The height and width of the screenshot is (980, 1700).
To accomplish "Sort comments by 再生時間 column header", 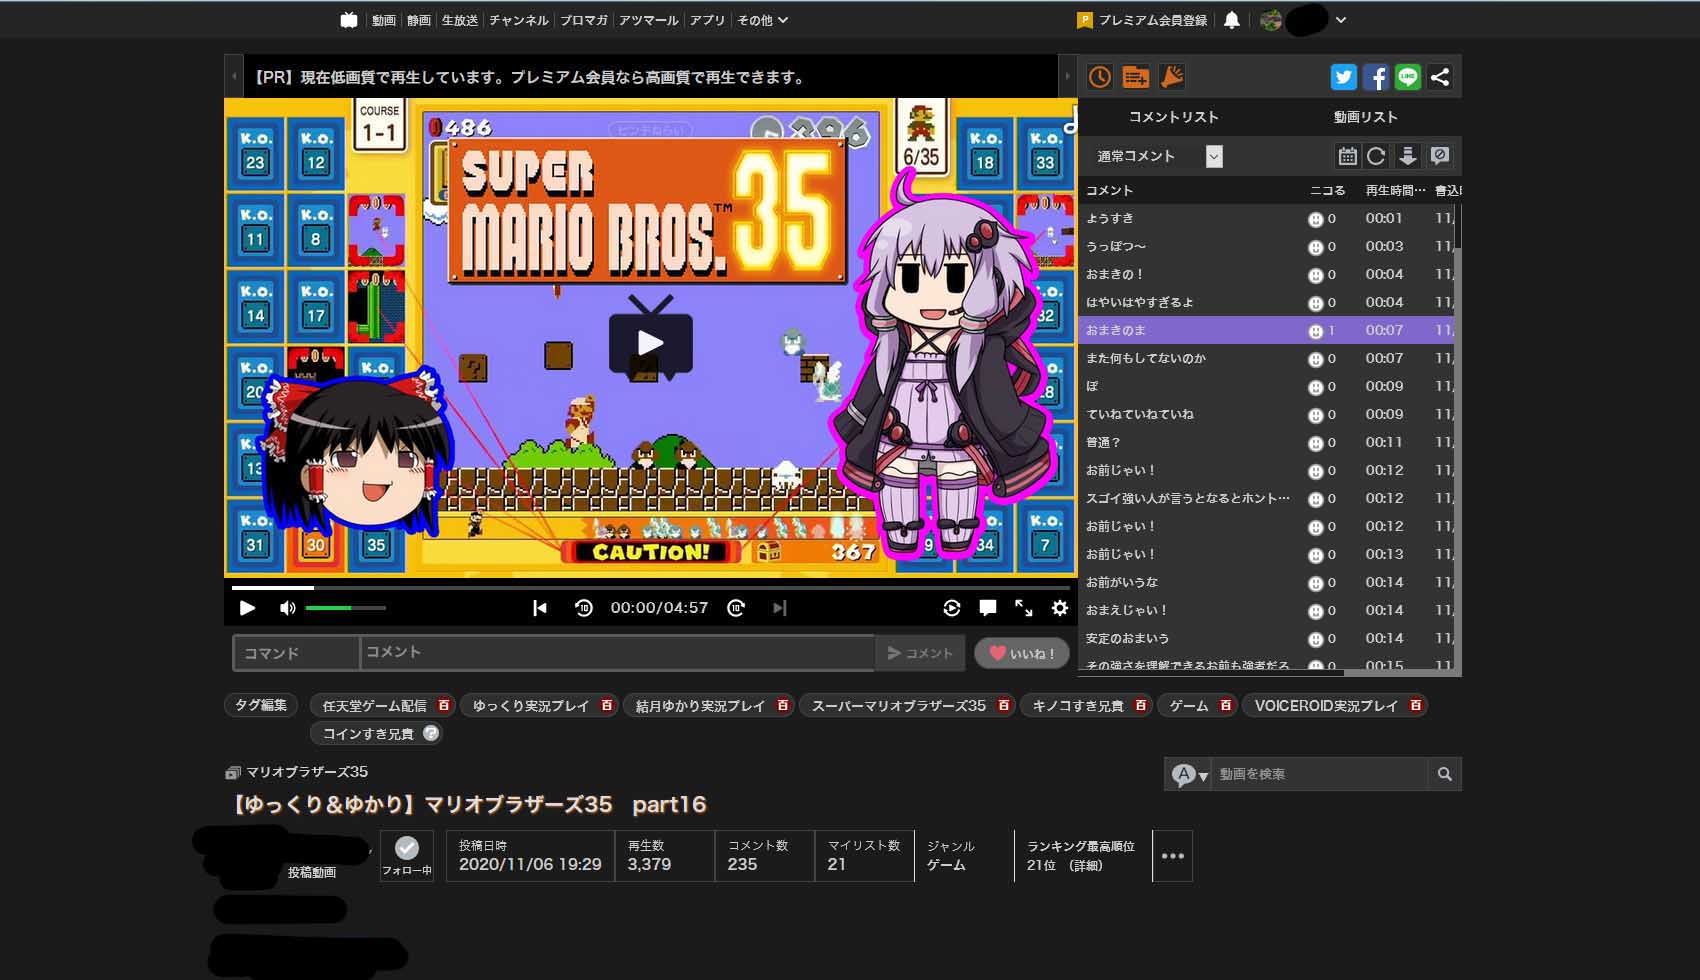I will (1396, 190).
